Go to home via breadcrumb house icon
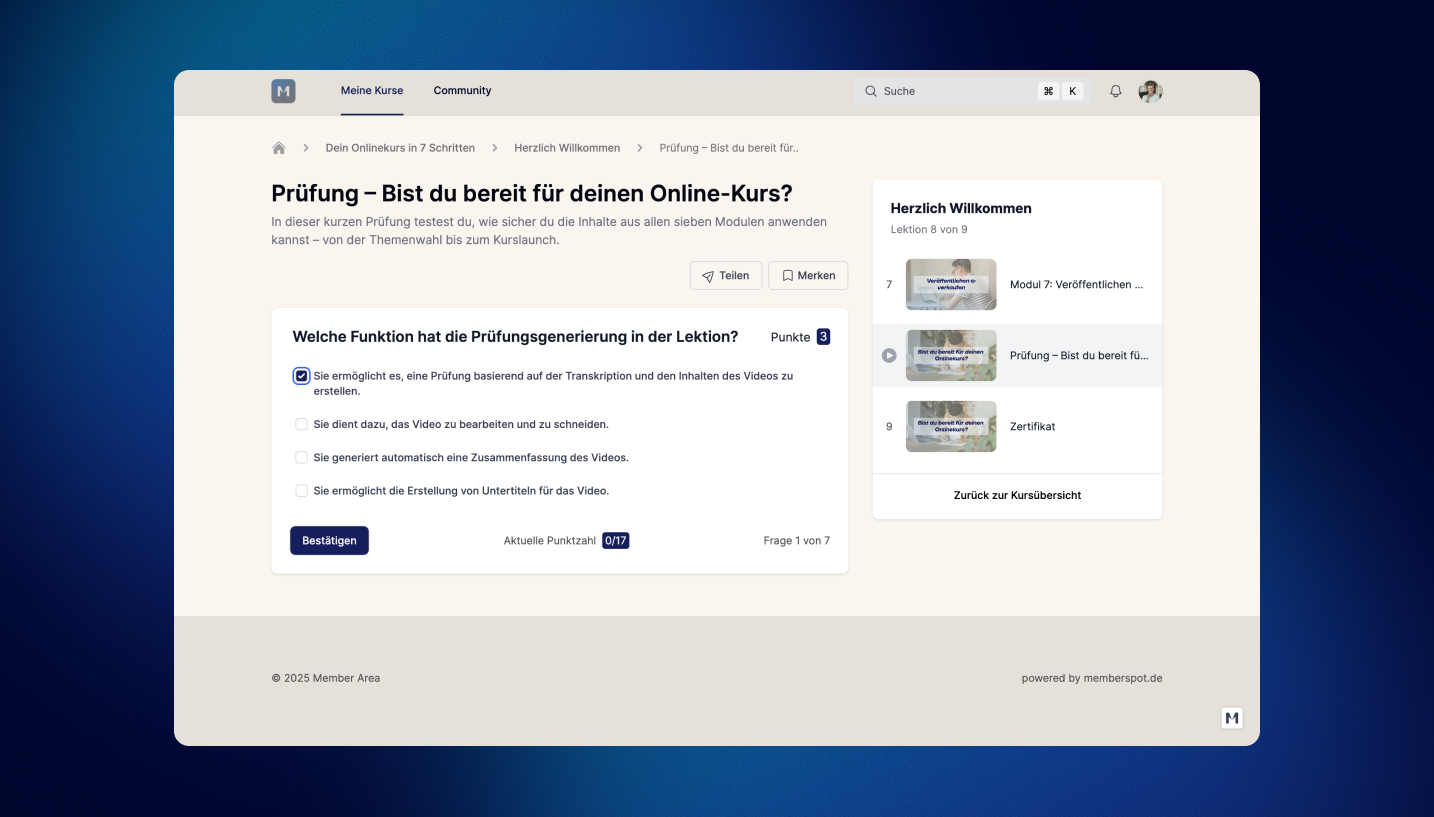 tap(279, 148)
